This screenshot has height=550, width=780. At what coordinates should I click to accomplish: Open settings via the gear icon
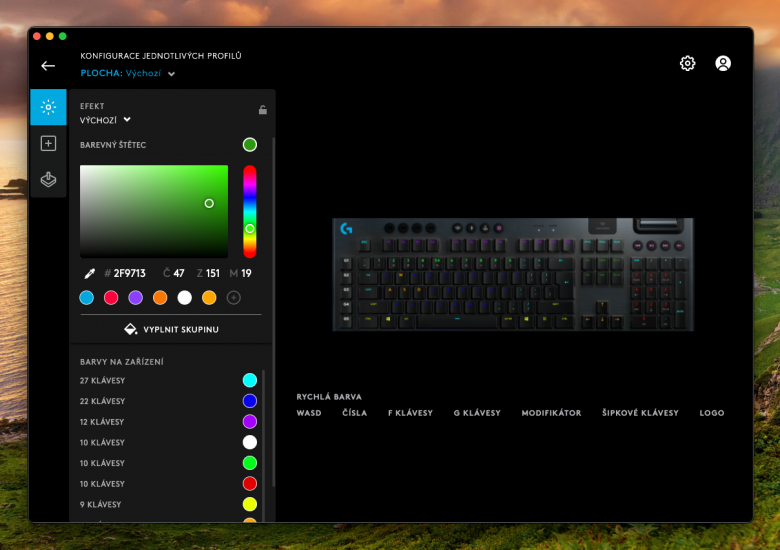tap(687, 63)
